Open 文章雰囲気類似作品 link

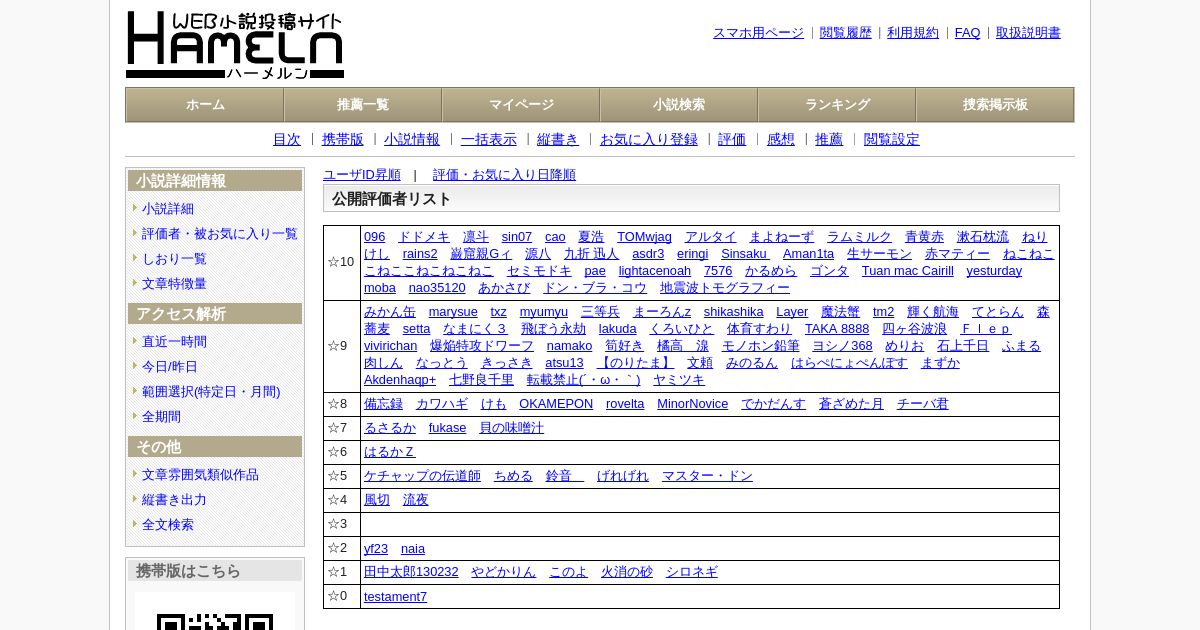pyautogui.click(x=200, y=475)
